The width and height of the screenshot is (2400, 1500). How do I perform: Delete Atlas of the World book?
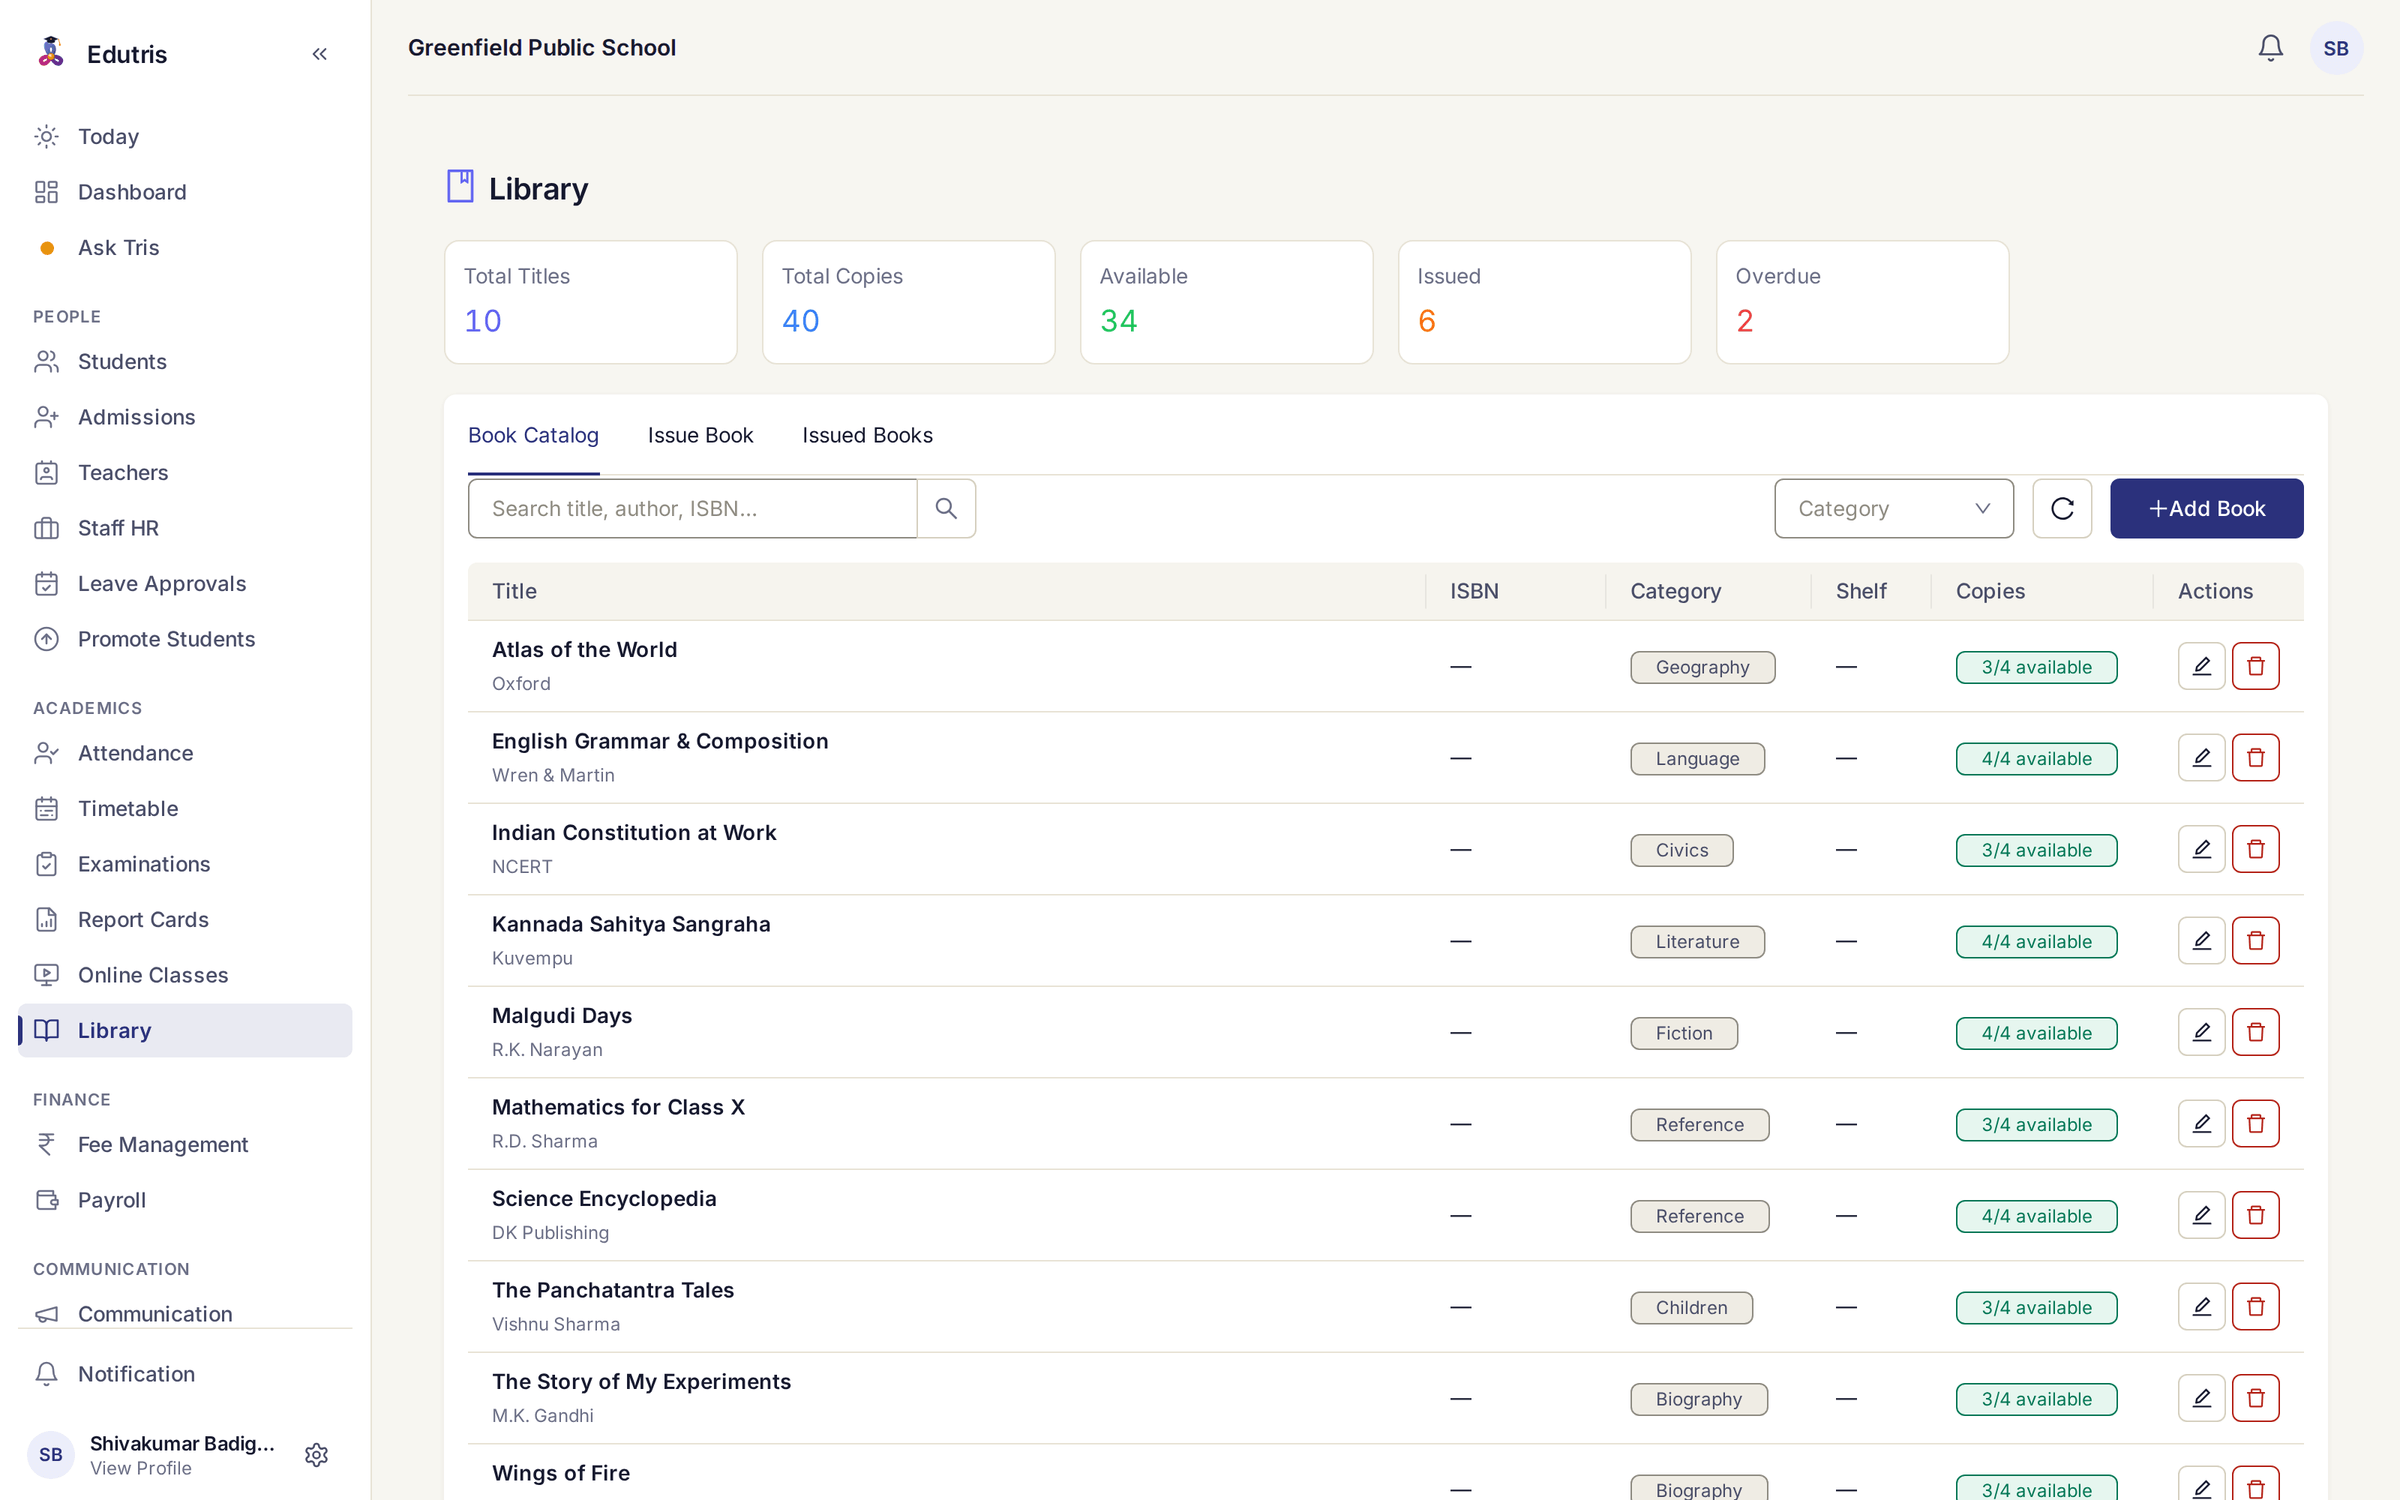[2255, 666]
